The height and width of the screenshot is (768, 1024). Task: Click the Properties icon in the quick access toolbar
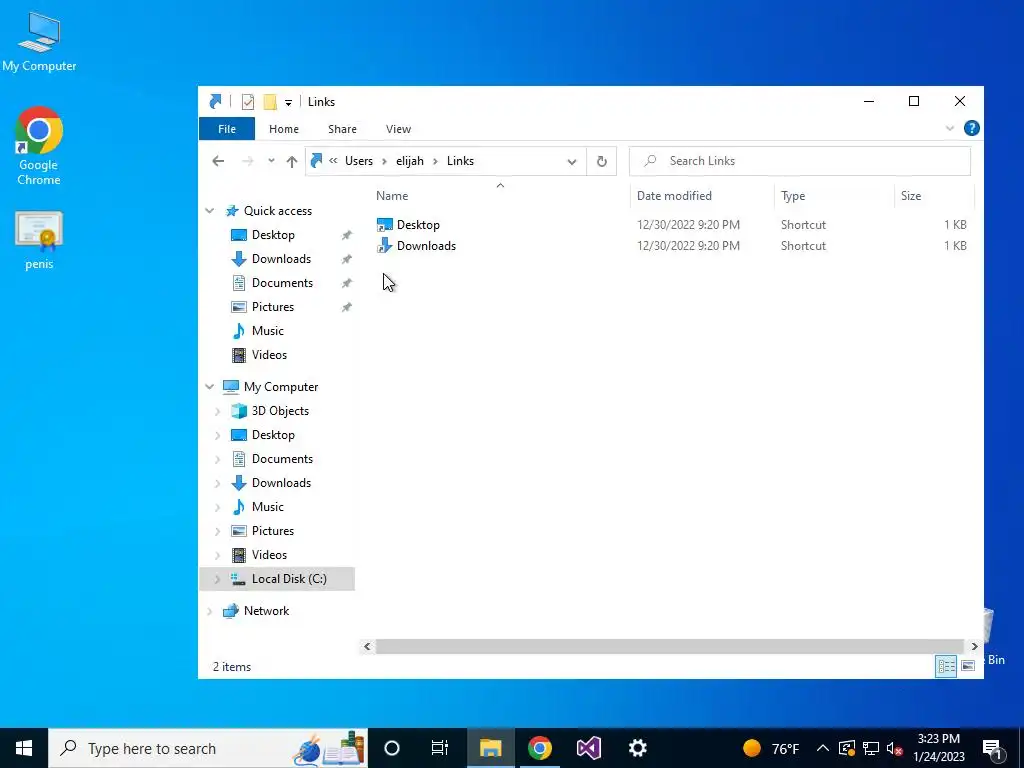pyautogui.click(x=248, y=102)
